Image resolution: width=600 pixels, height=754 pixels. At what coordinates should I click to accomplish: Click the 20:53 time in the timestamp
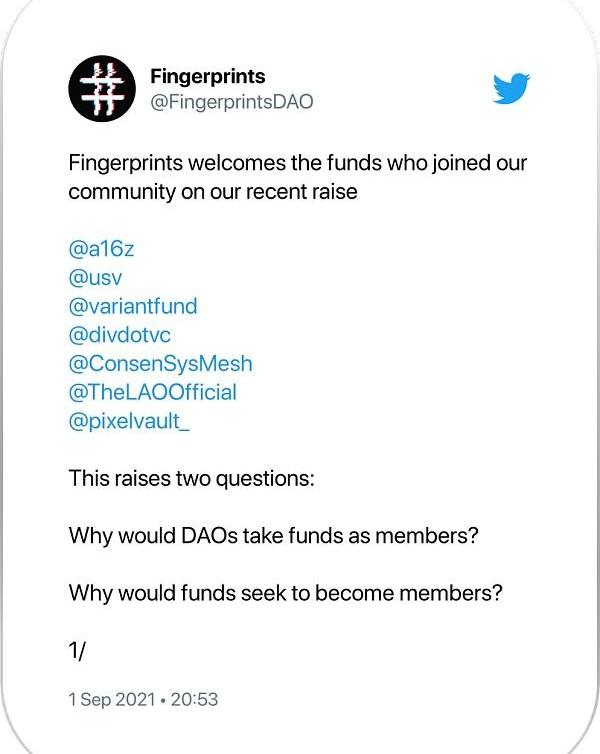point(194,699)
